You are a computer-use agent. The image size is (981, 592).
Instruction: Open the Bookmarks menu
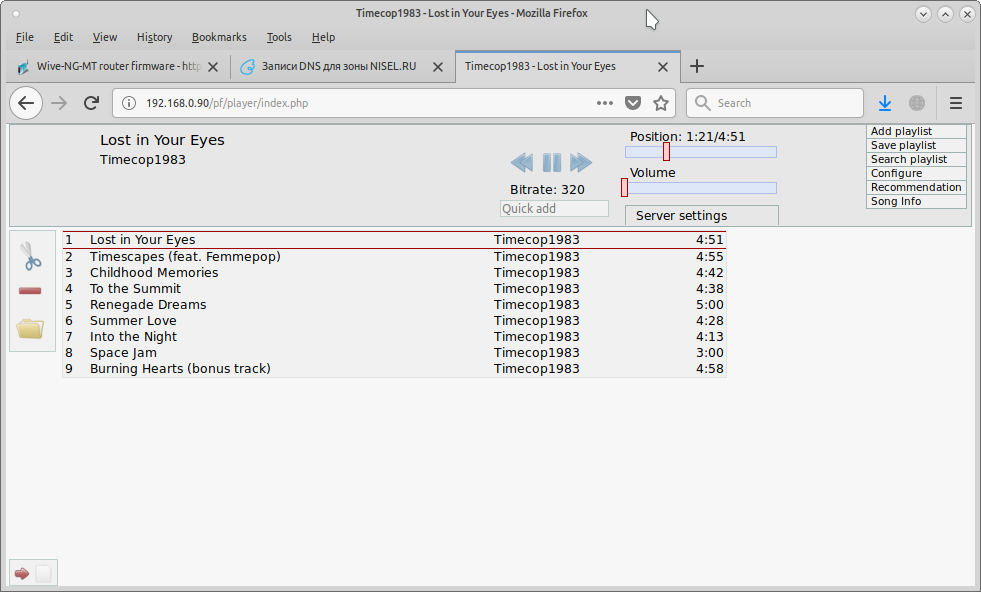click(x=219, y=37)
